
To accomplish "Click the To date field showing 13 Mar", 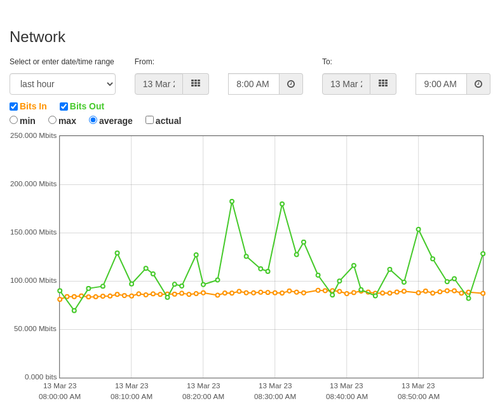I will click(346, 84).
